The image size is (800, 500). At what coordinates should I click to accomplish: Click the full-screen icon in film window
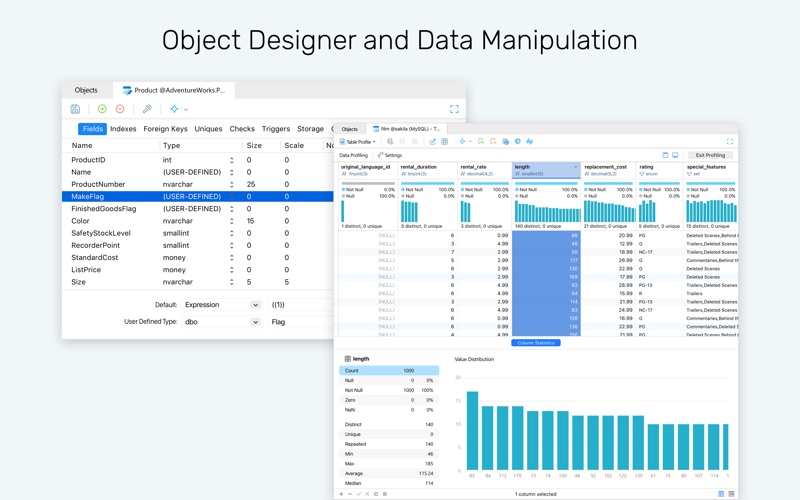point(730,141)
